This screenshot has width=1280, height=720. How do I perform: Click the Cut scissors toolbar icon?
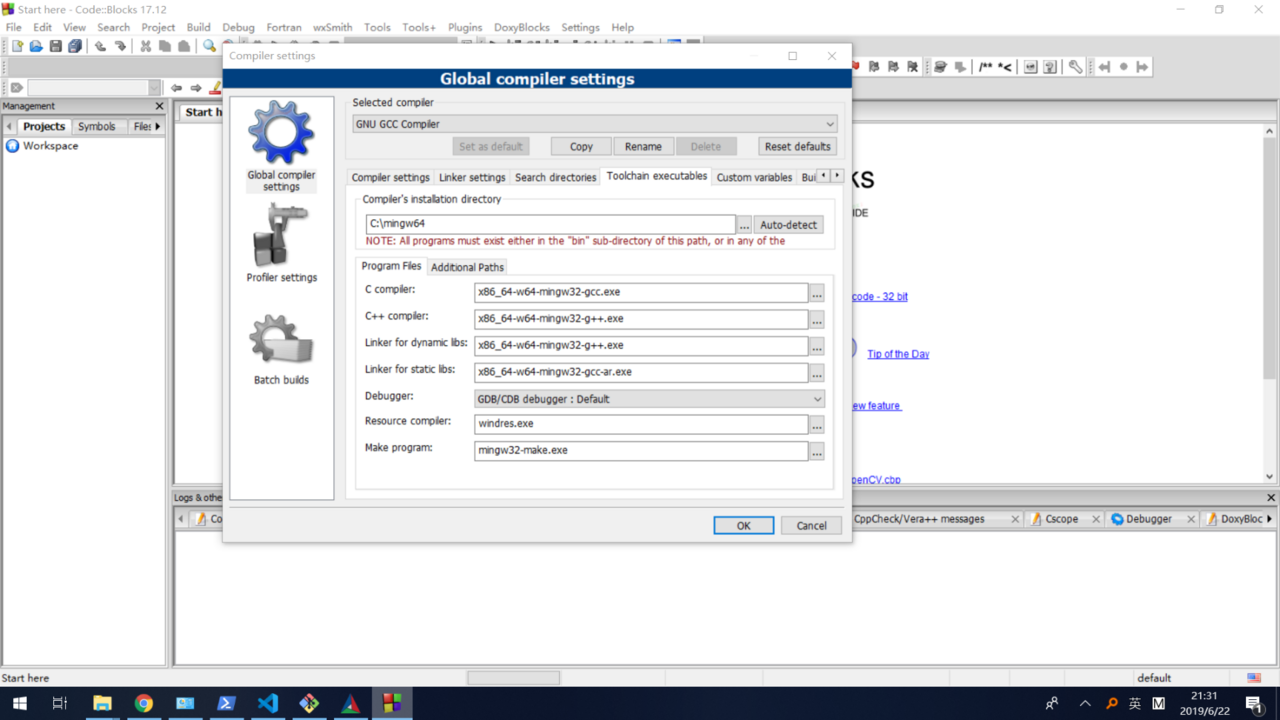(146, 46)
